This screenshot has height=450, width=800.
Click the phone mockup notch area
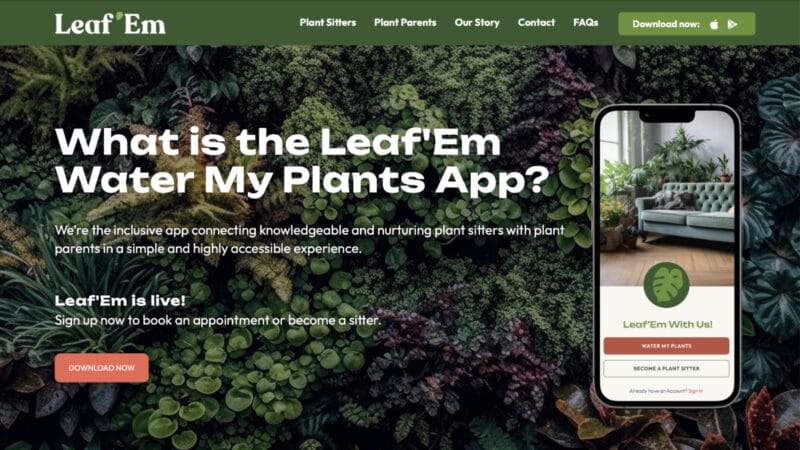[667, 116]
